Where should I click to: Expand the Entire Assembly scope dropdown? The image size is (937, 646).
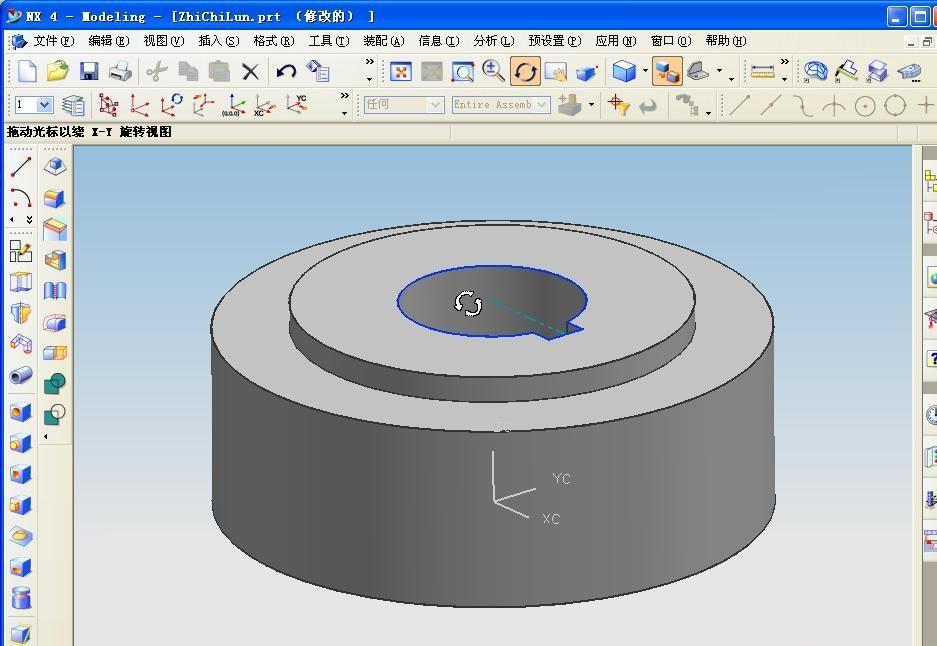[x=542, y=105]
